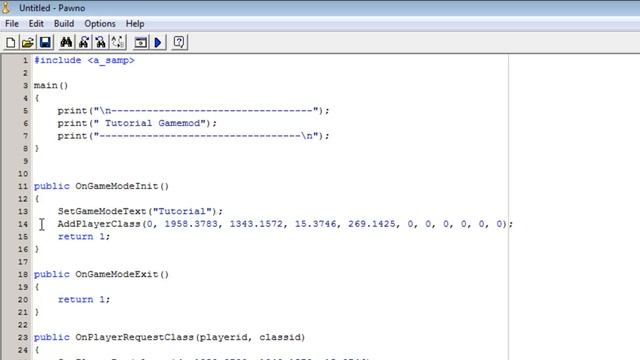This screenshot has height=360, width=640.
Task: Click the 'main()' text on line 3
Action: click(x=51, y=85)
